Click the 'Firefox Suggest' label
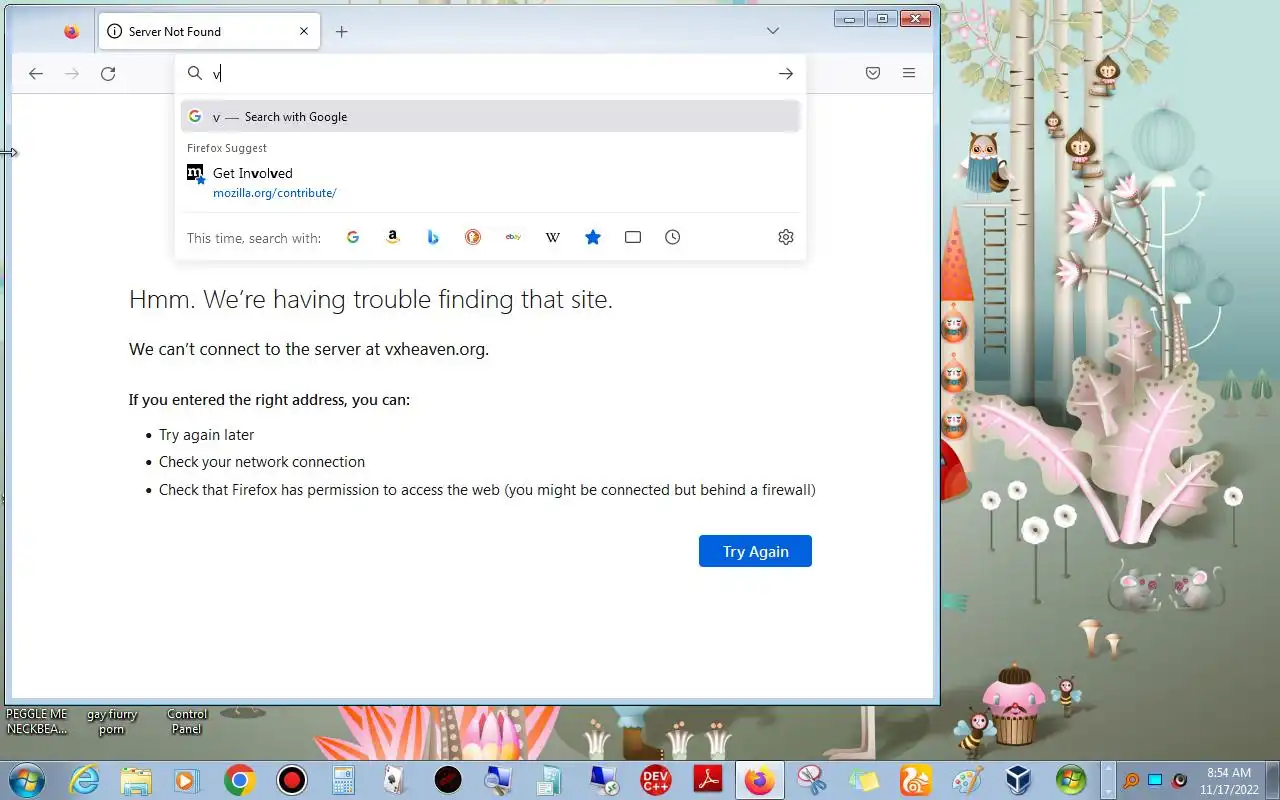 (x=227, y=148)
